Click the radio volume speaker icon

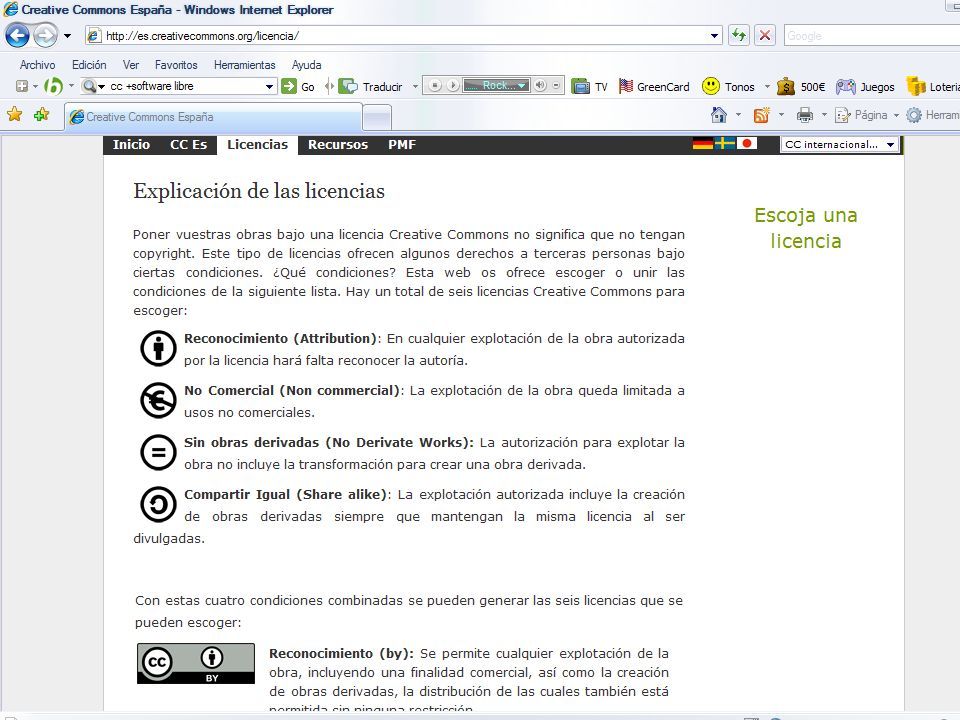click(540, 86)
